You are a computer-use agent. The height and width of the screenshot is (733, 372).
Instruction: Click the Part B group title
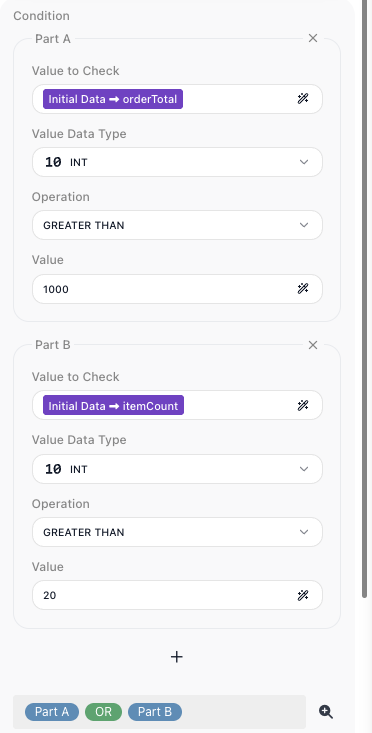pos(53,345)
